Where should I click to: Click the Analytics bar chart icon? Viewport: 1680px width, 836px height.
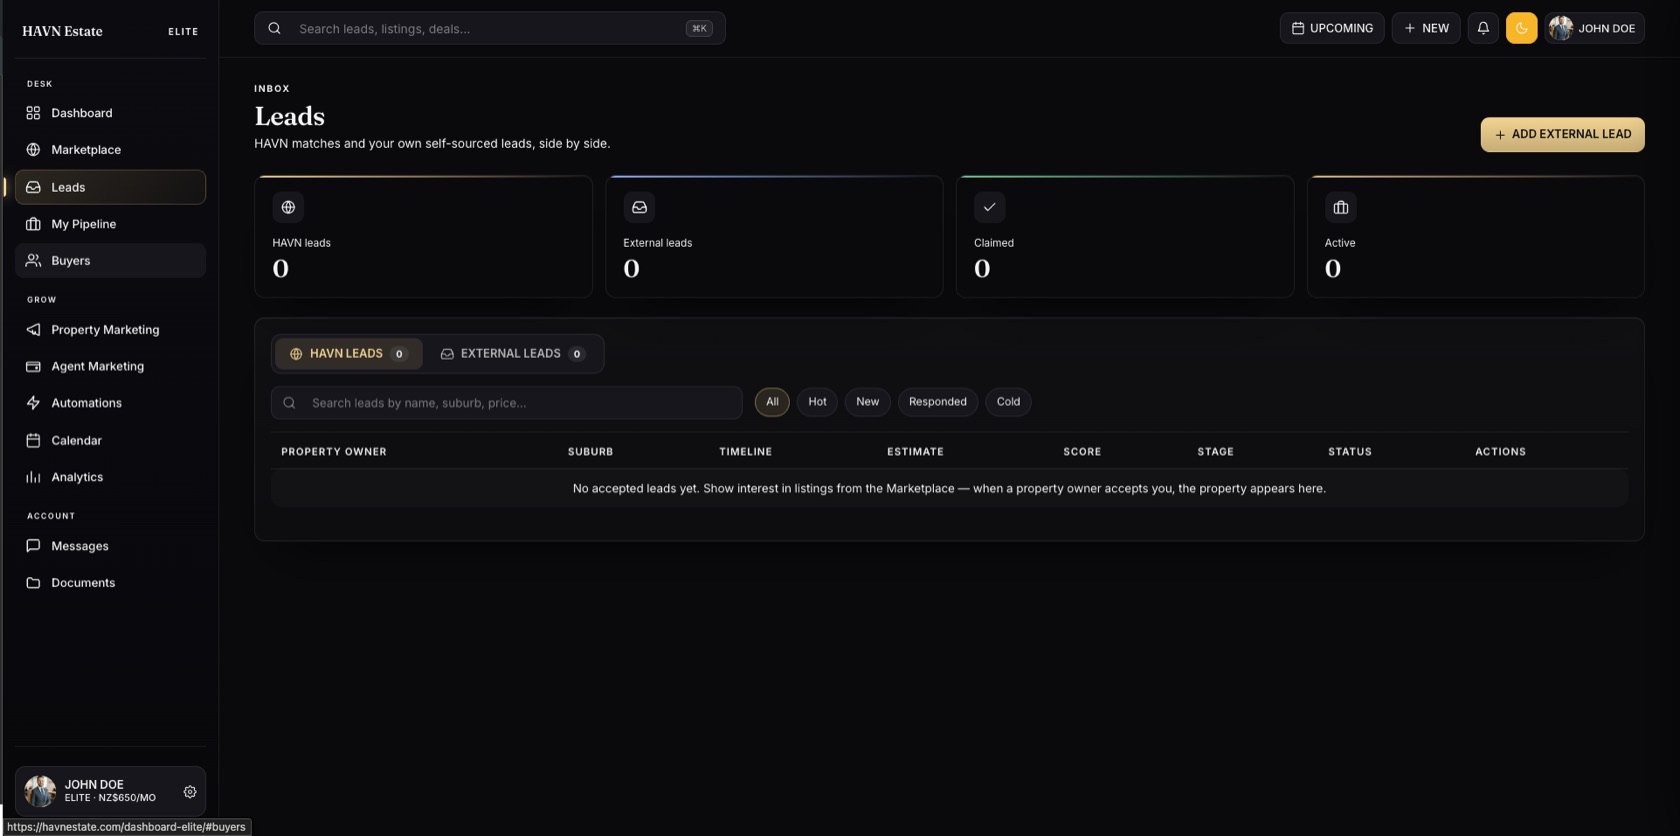click(x=33, y=477)
